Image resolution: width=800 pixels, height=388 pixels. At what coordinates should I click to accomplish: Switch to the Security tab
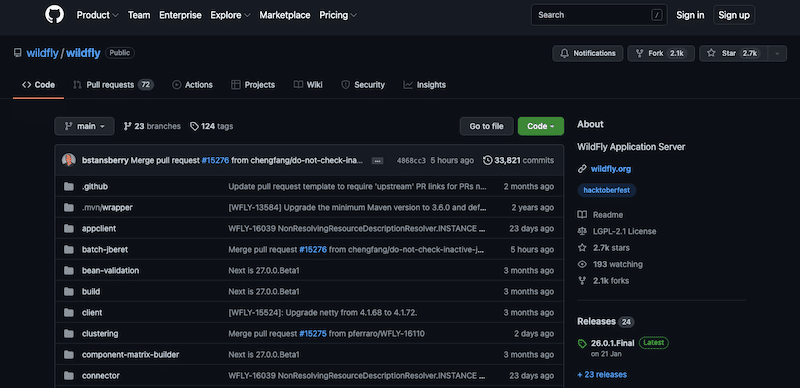click(363, 85)
